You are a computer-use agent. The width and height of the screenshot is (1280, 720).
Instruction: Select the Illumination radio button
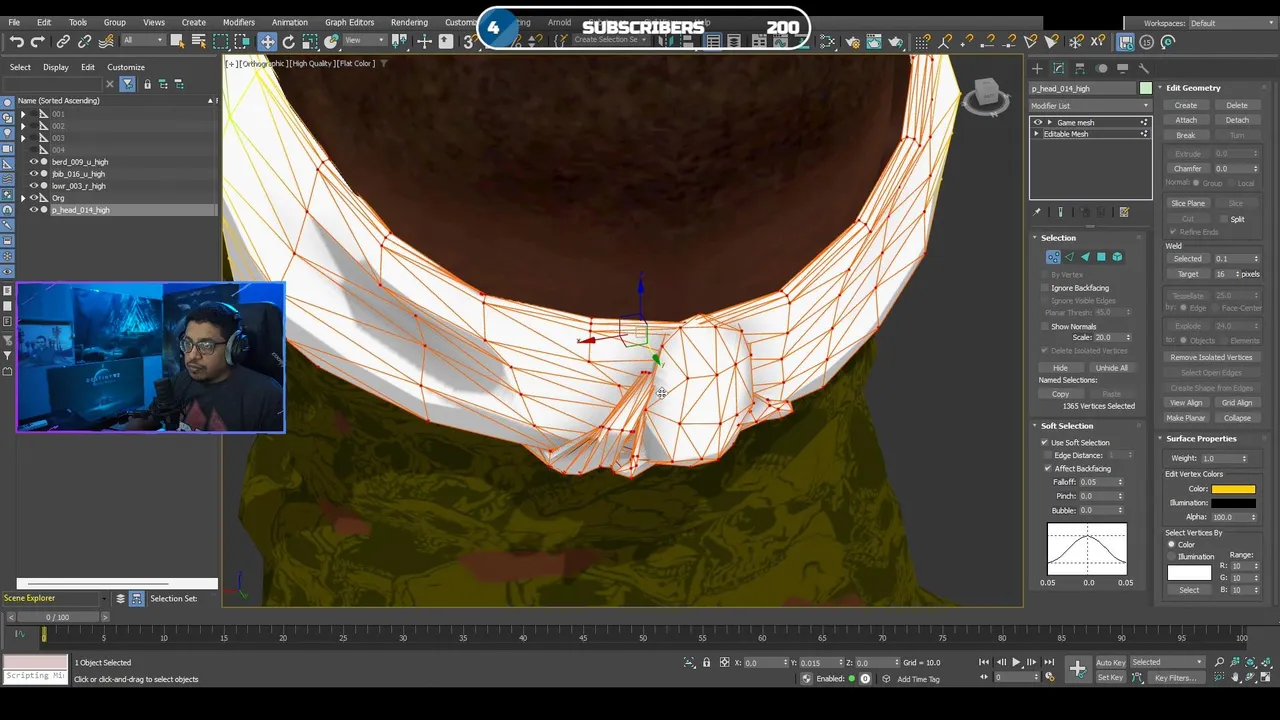click(x=1171, y=557)
